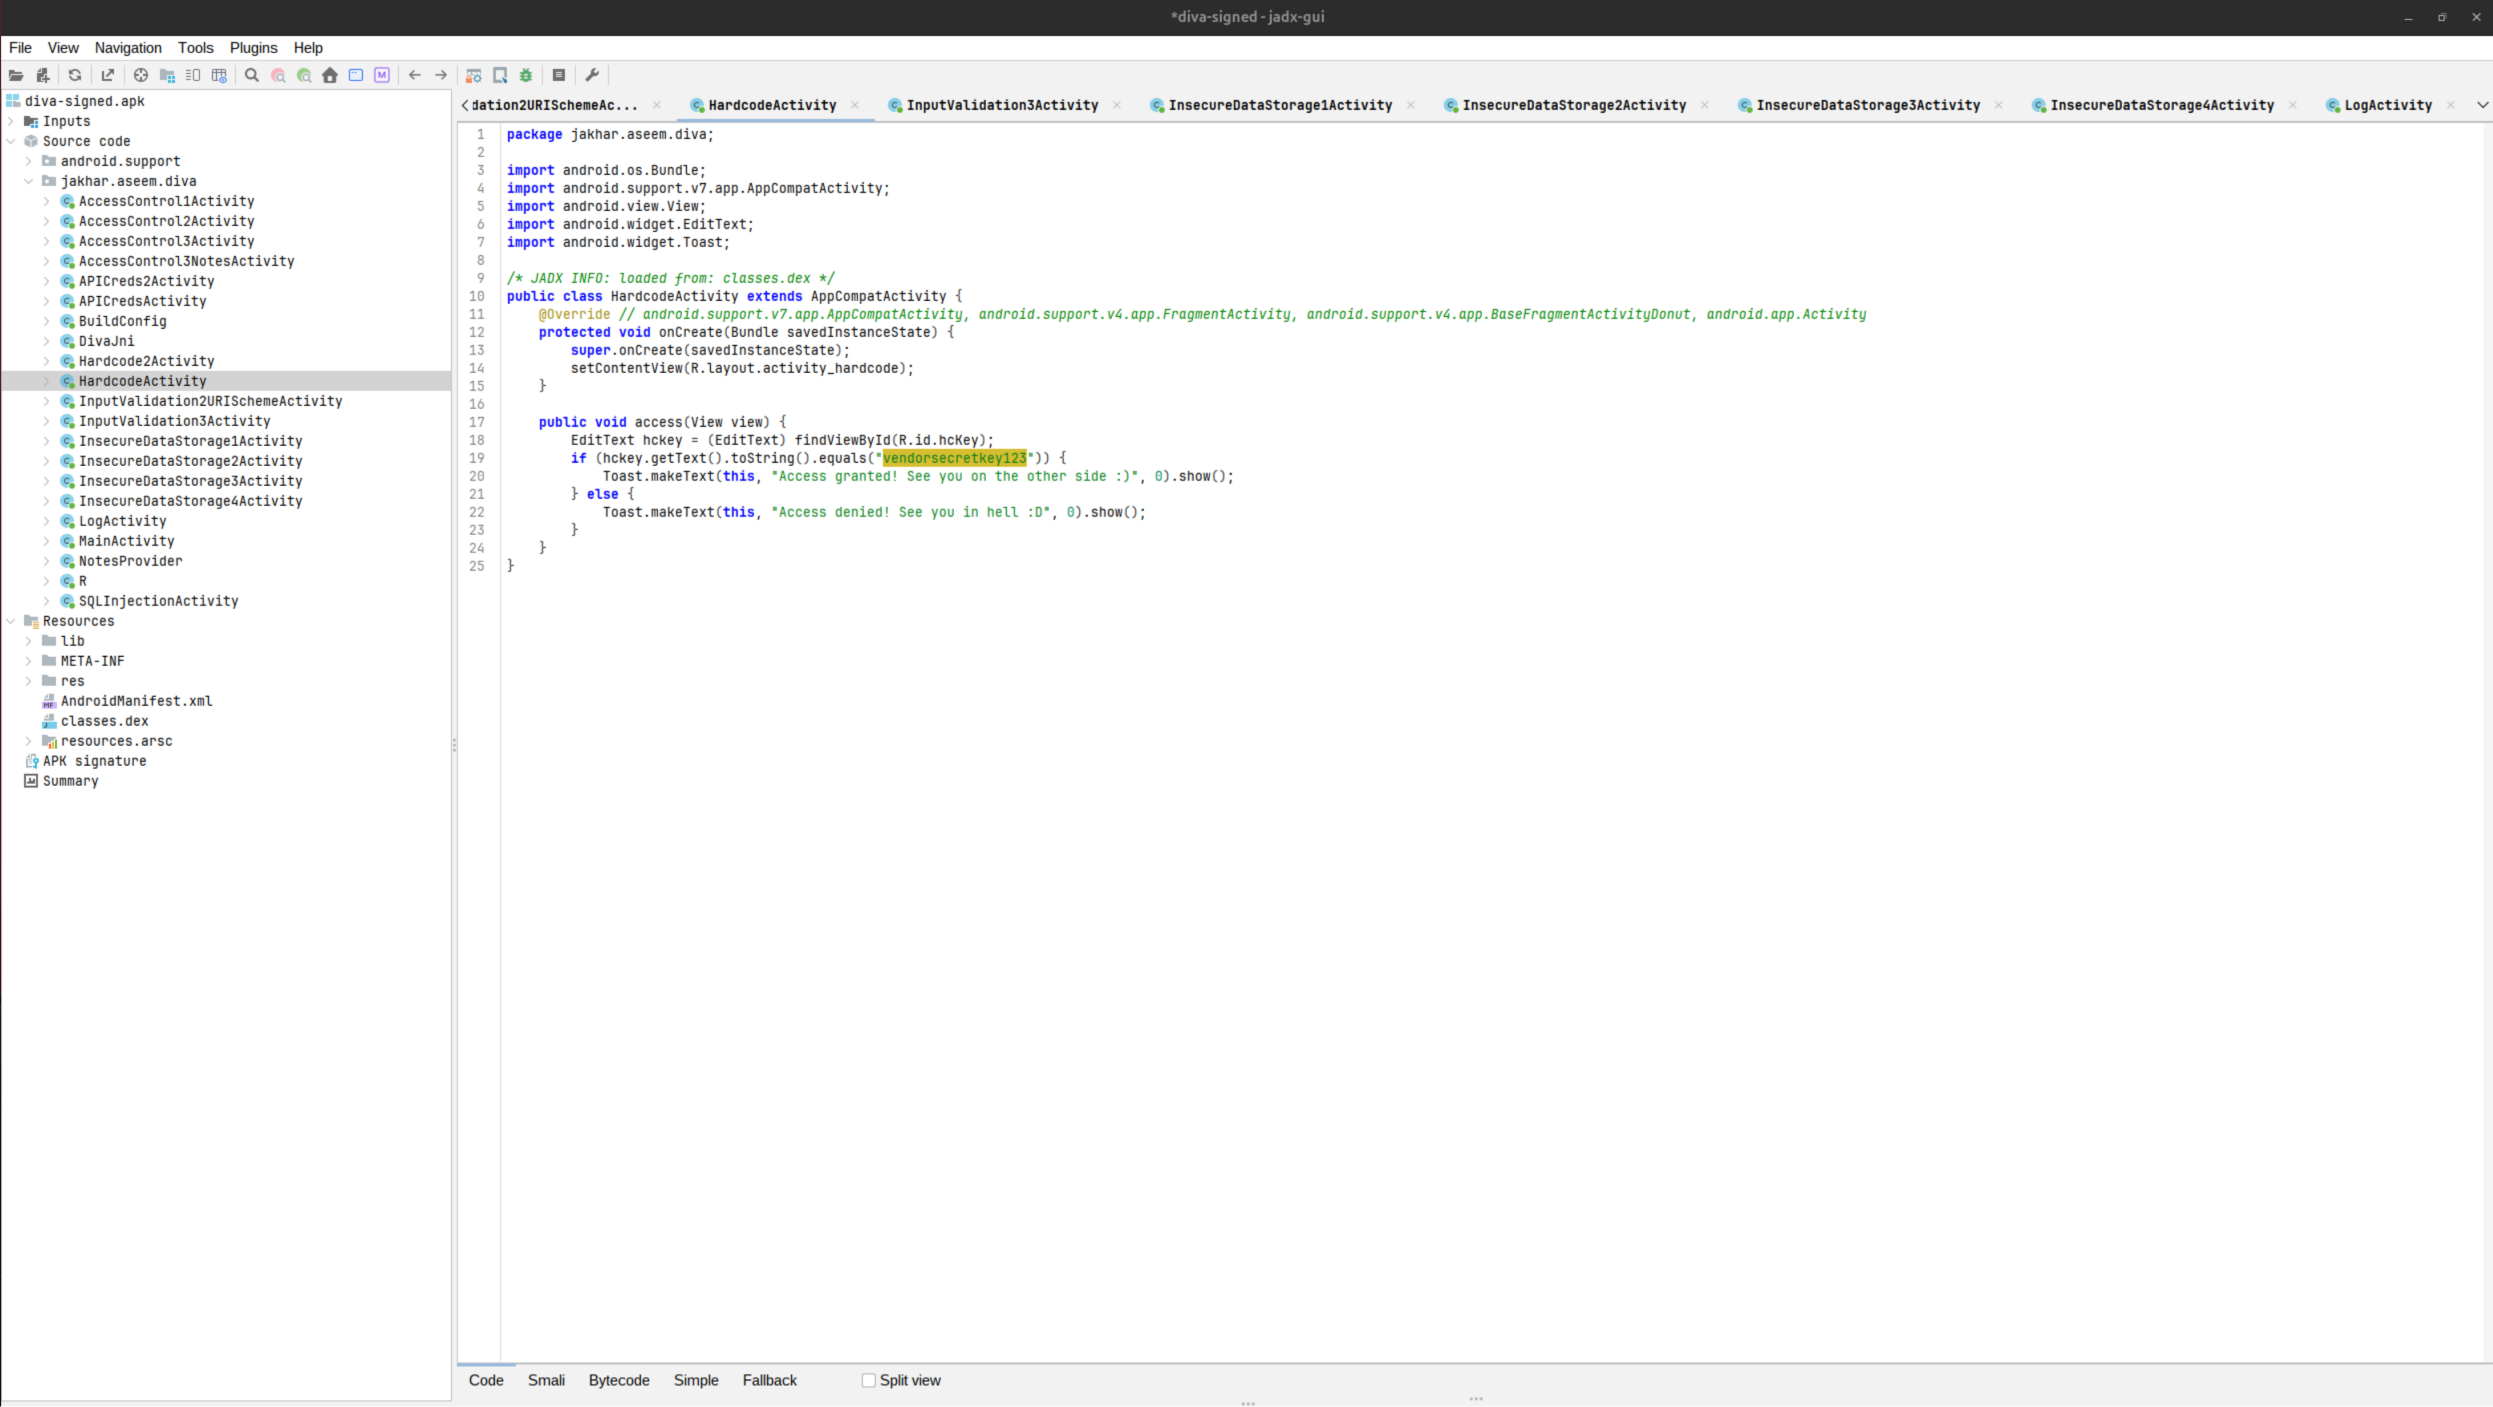Switch to the Simple view tab
This screenshot has width=2493, height=1407.
pyautogui.click(x=696, y=1380)
